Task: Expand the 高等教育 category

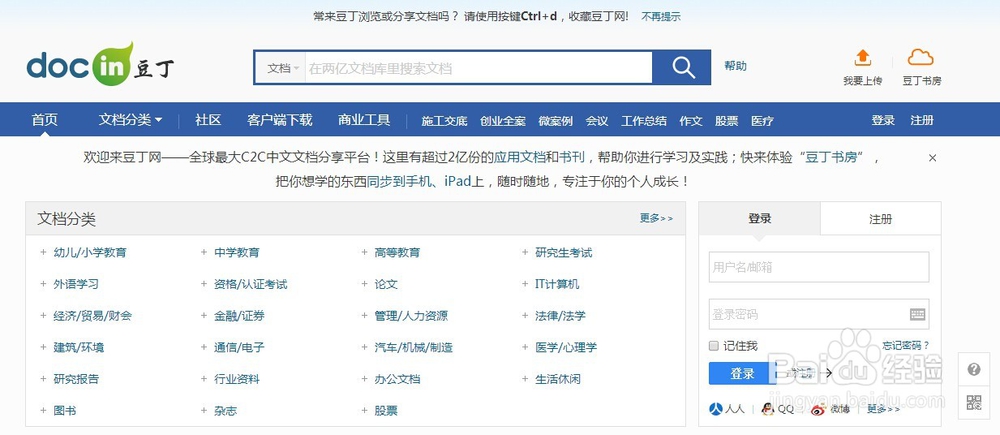Action: 365,253
